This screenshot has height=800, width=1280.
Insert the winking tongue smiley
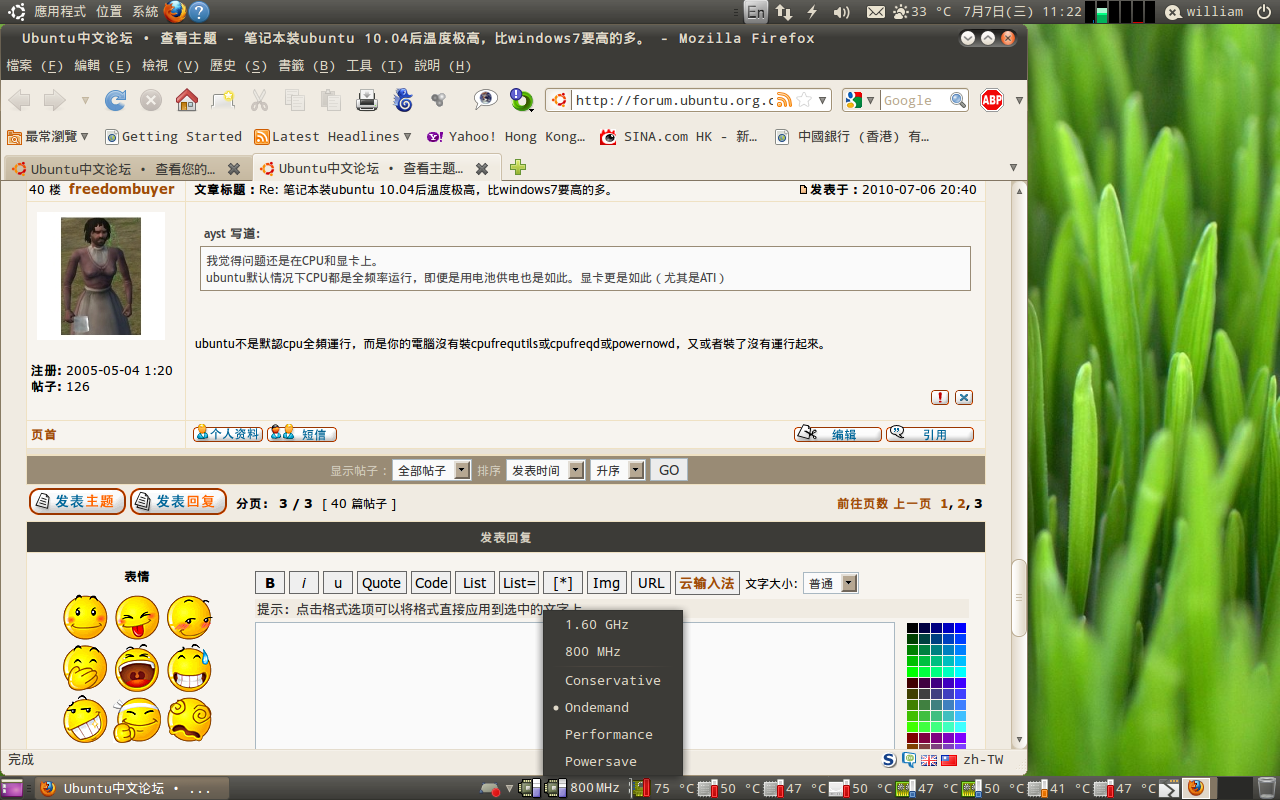click(x=137, y=617)
